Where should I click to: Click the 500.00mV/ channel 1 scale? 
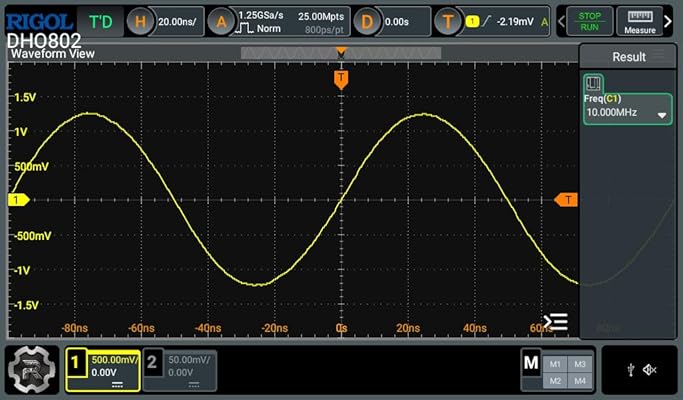click(x=115, y=359)
